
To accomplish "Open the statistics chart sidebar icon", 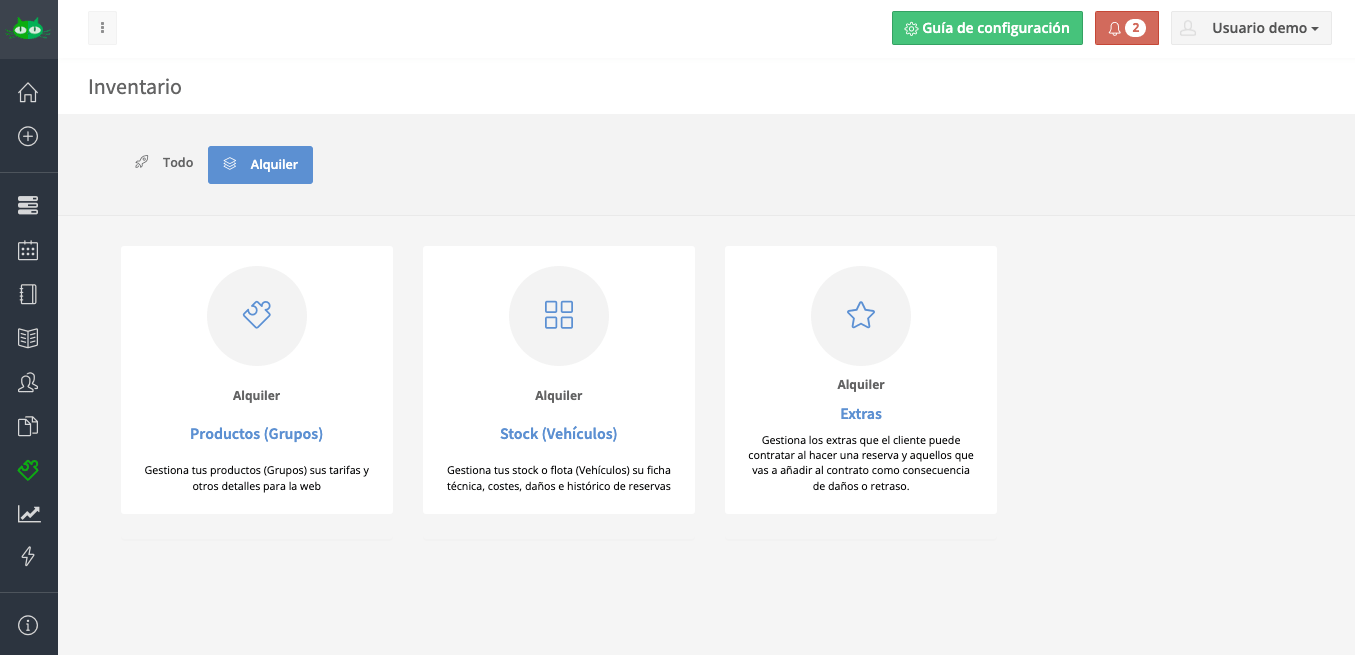I will pyautogui.click(x=28, y=513).
